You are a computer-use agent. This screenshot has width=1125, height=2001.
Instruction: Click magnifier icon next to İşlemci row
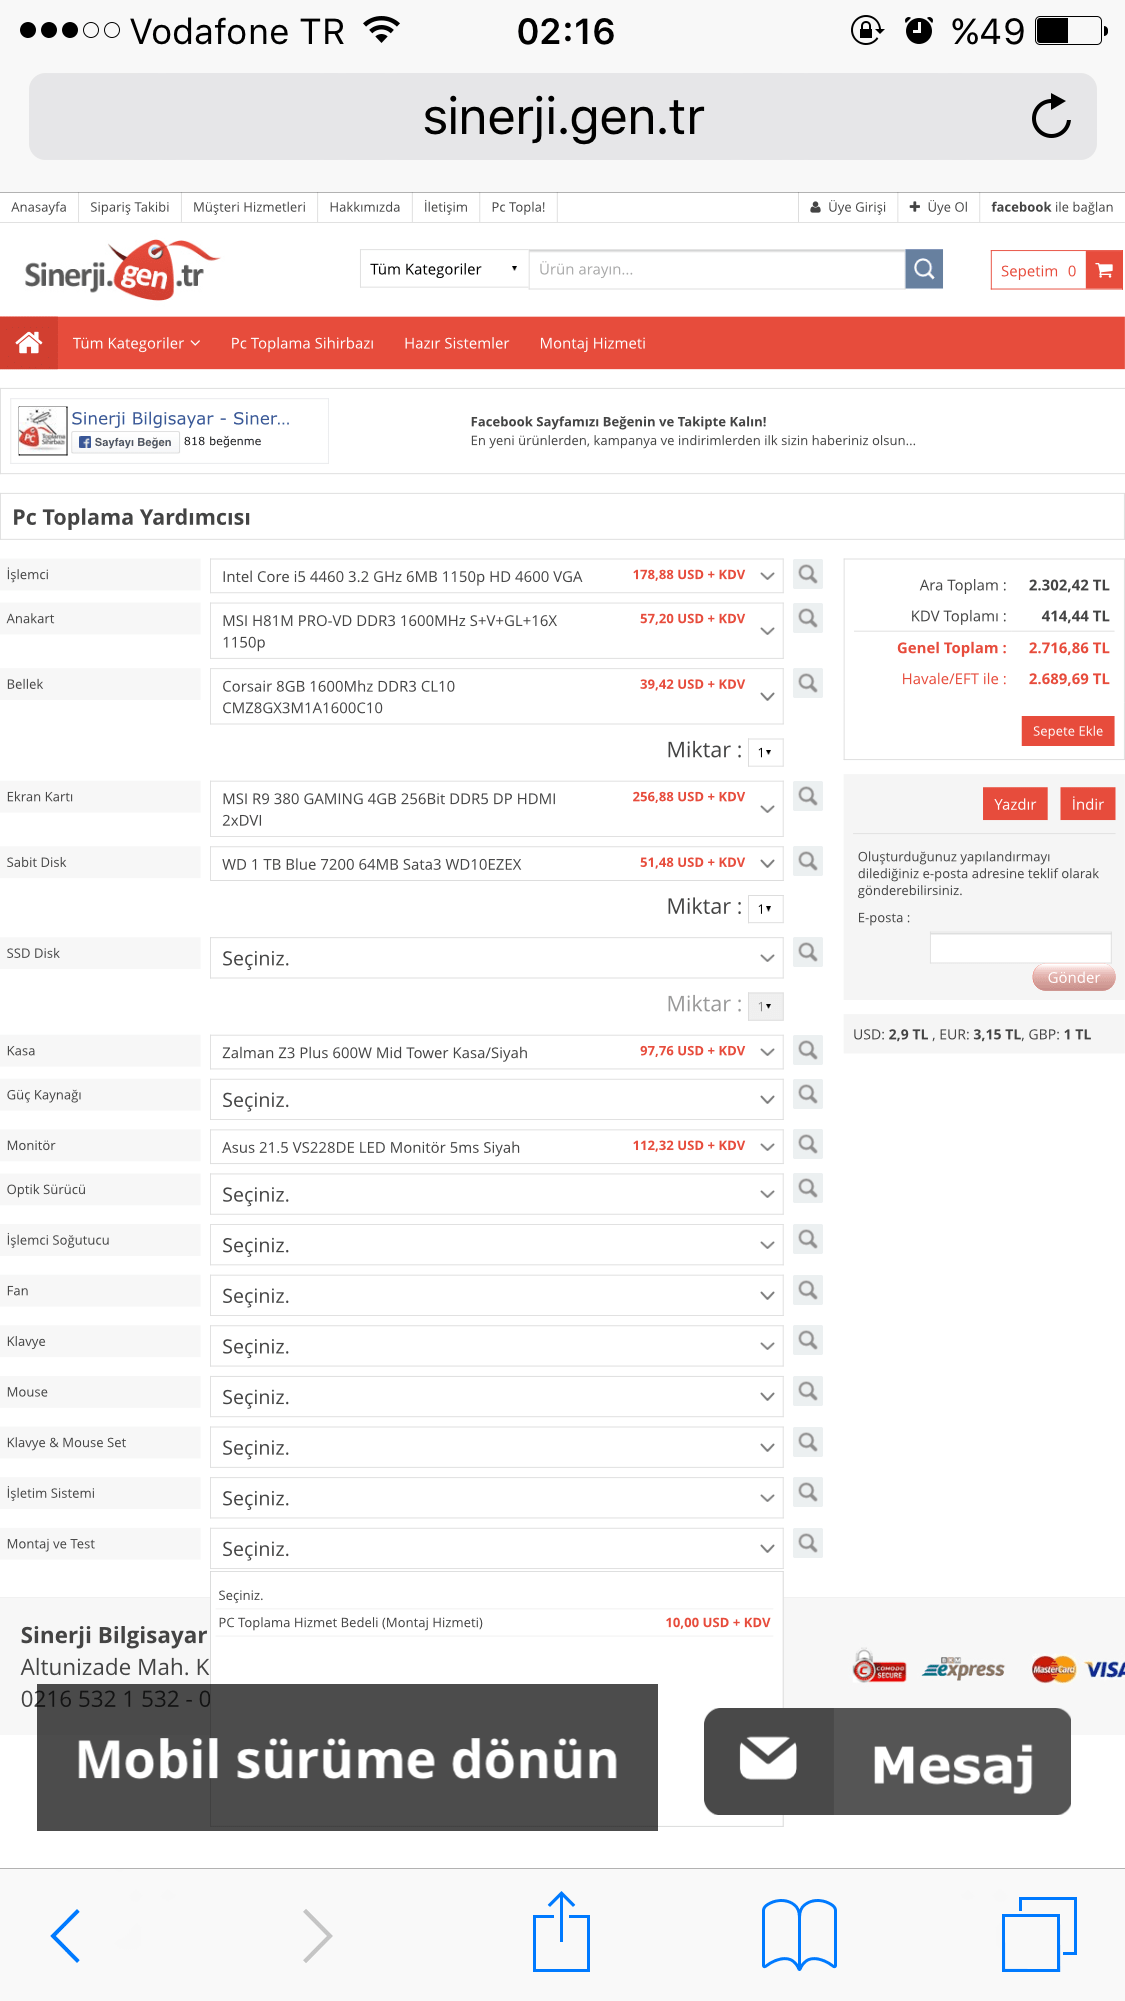click(x=808, y=574)
